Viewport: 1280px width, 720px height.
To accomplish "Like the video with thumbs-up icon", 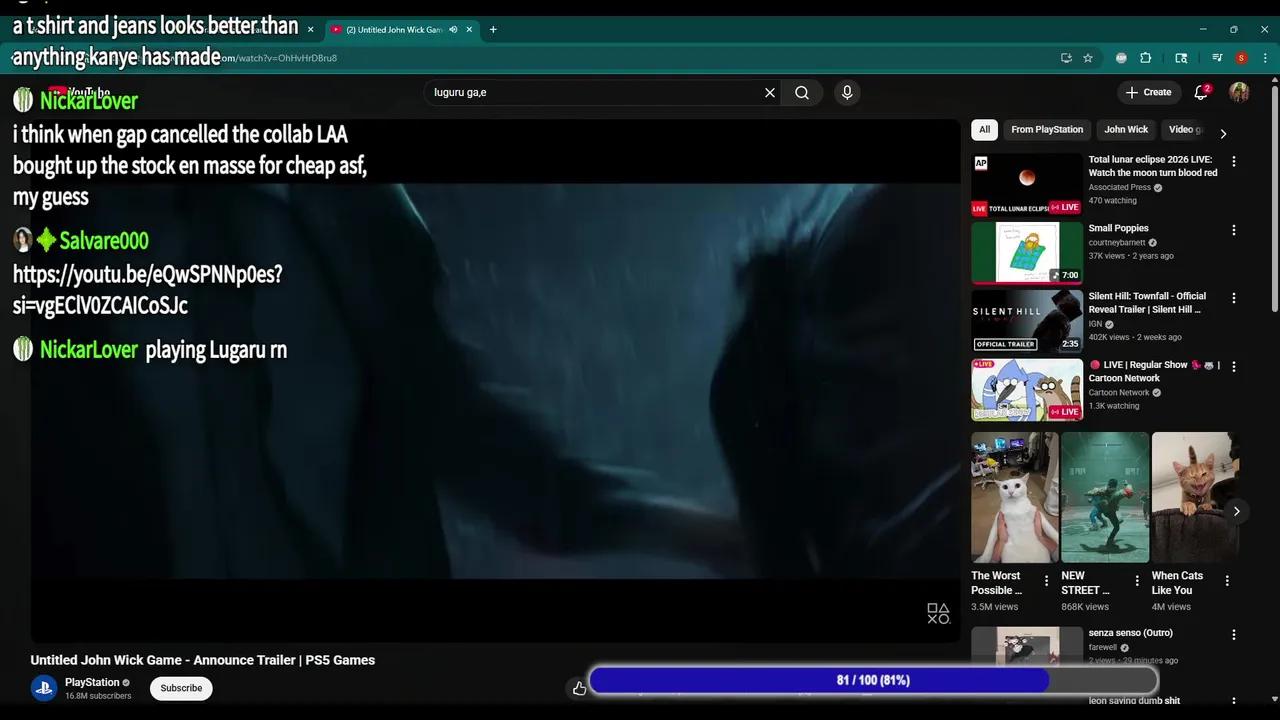I will point(579,688).
